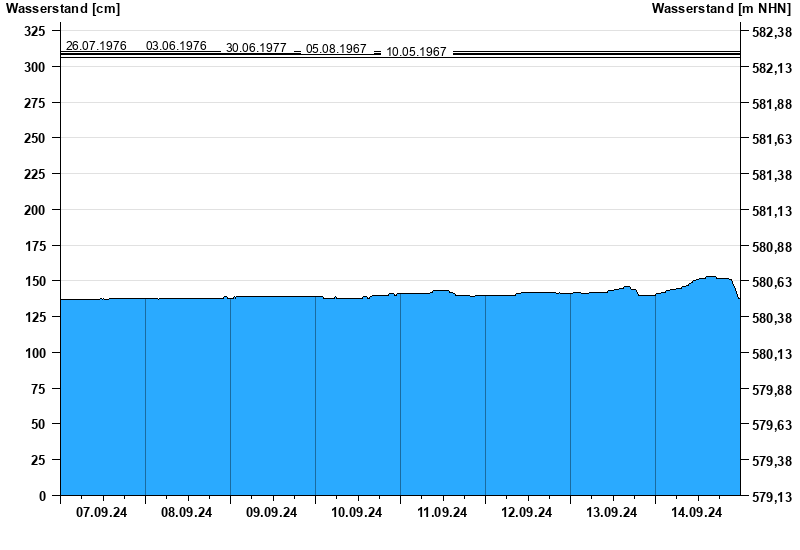800x550 pixels.
Task: Select the 05.08.1967 historical high-water label
Action: (x=336, y=49)
